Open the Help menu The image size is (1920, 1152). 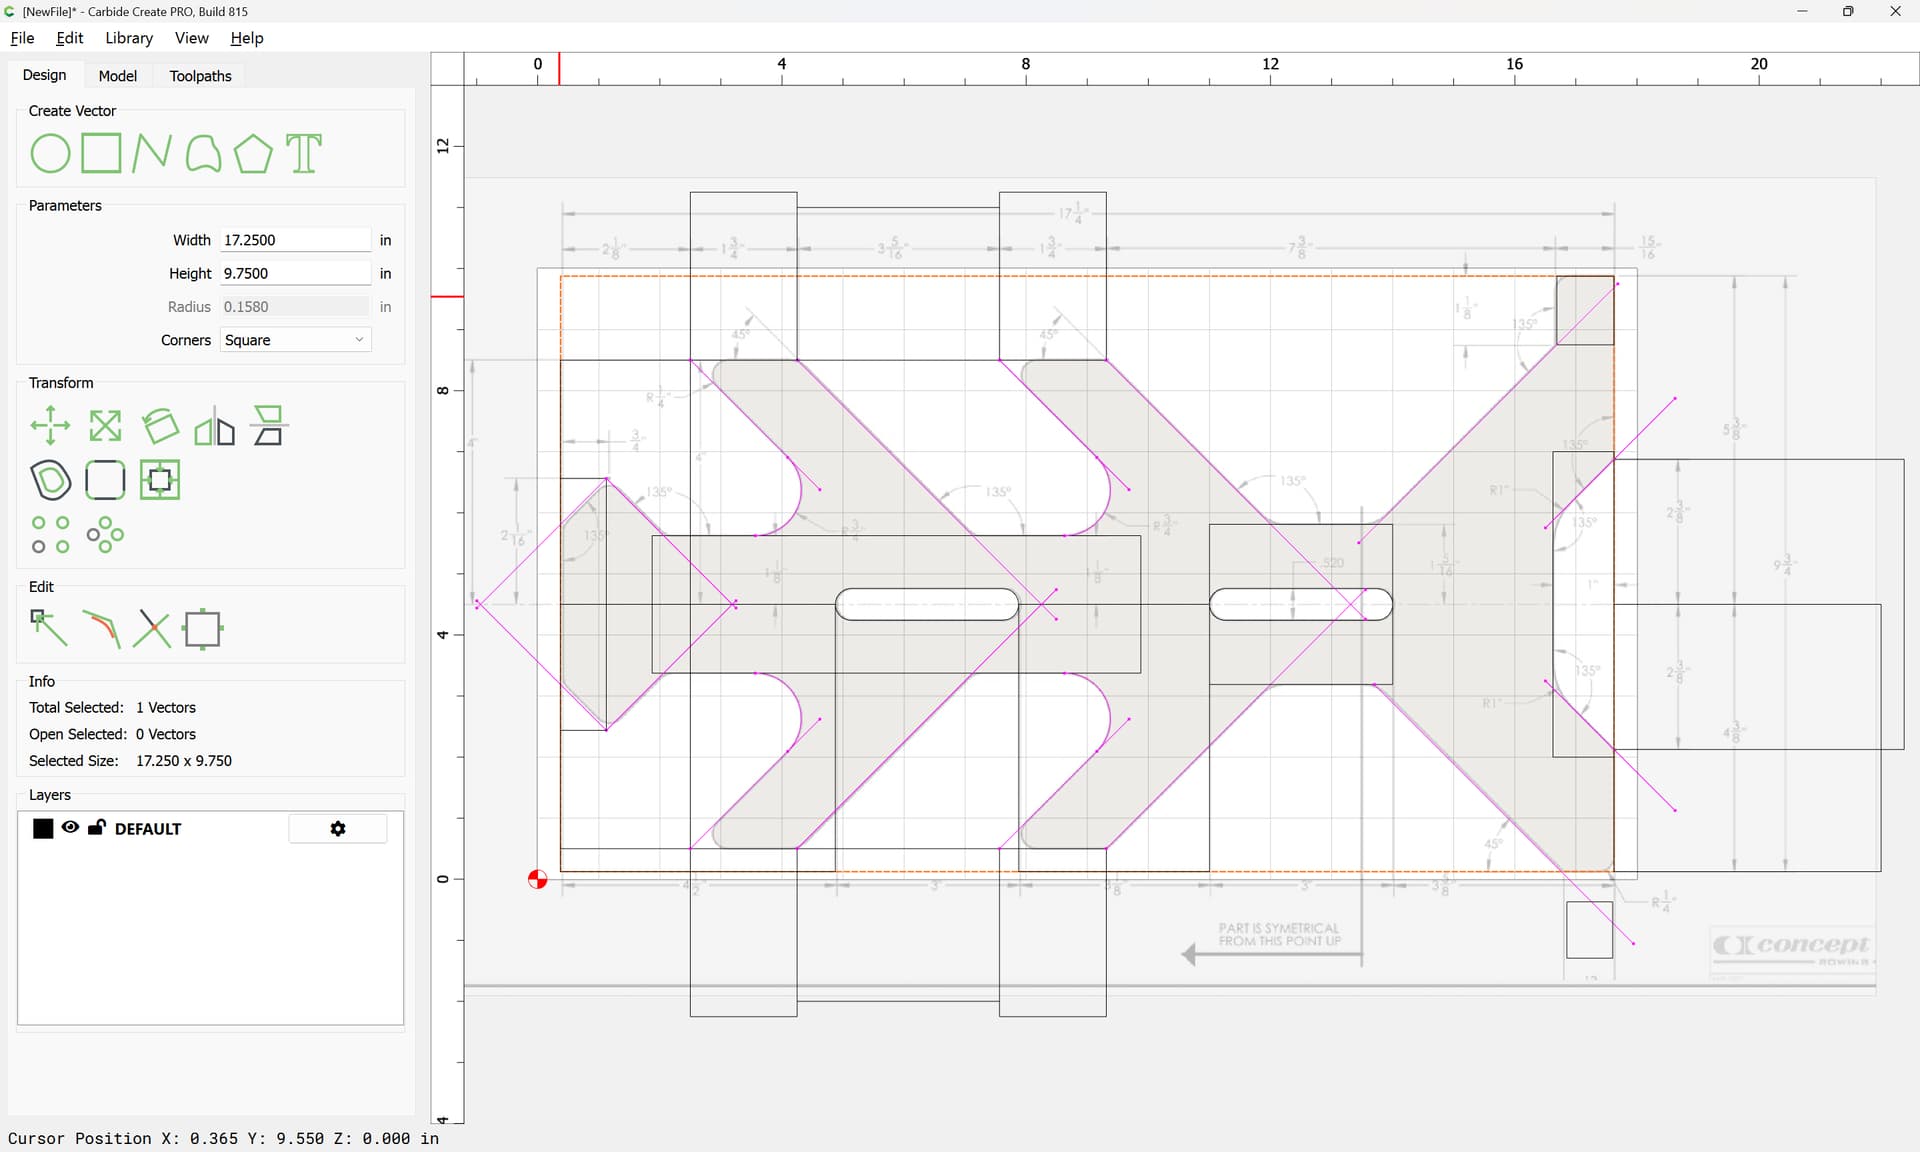[x=247, y=38]
